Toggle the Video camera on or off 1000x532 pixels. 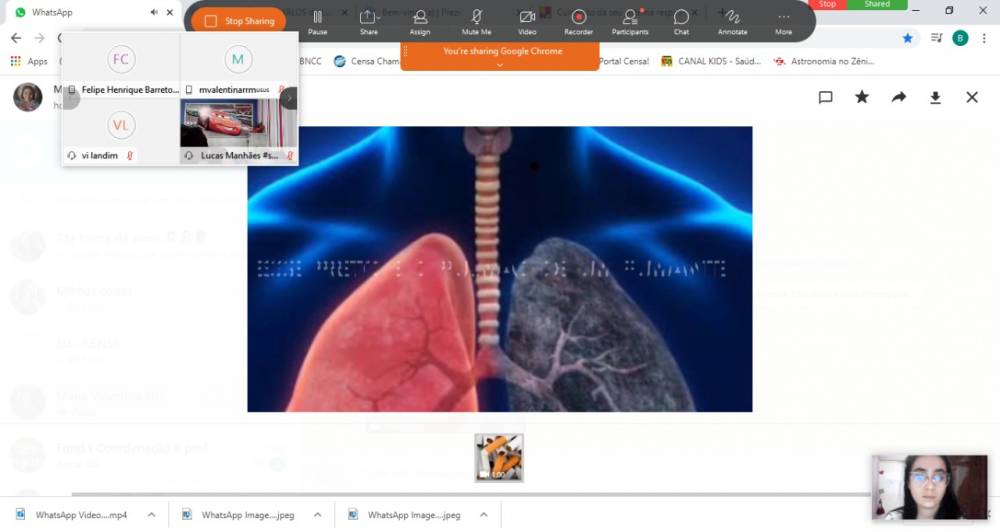pos(527,20)
